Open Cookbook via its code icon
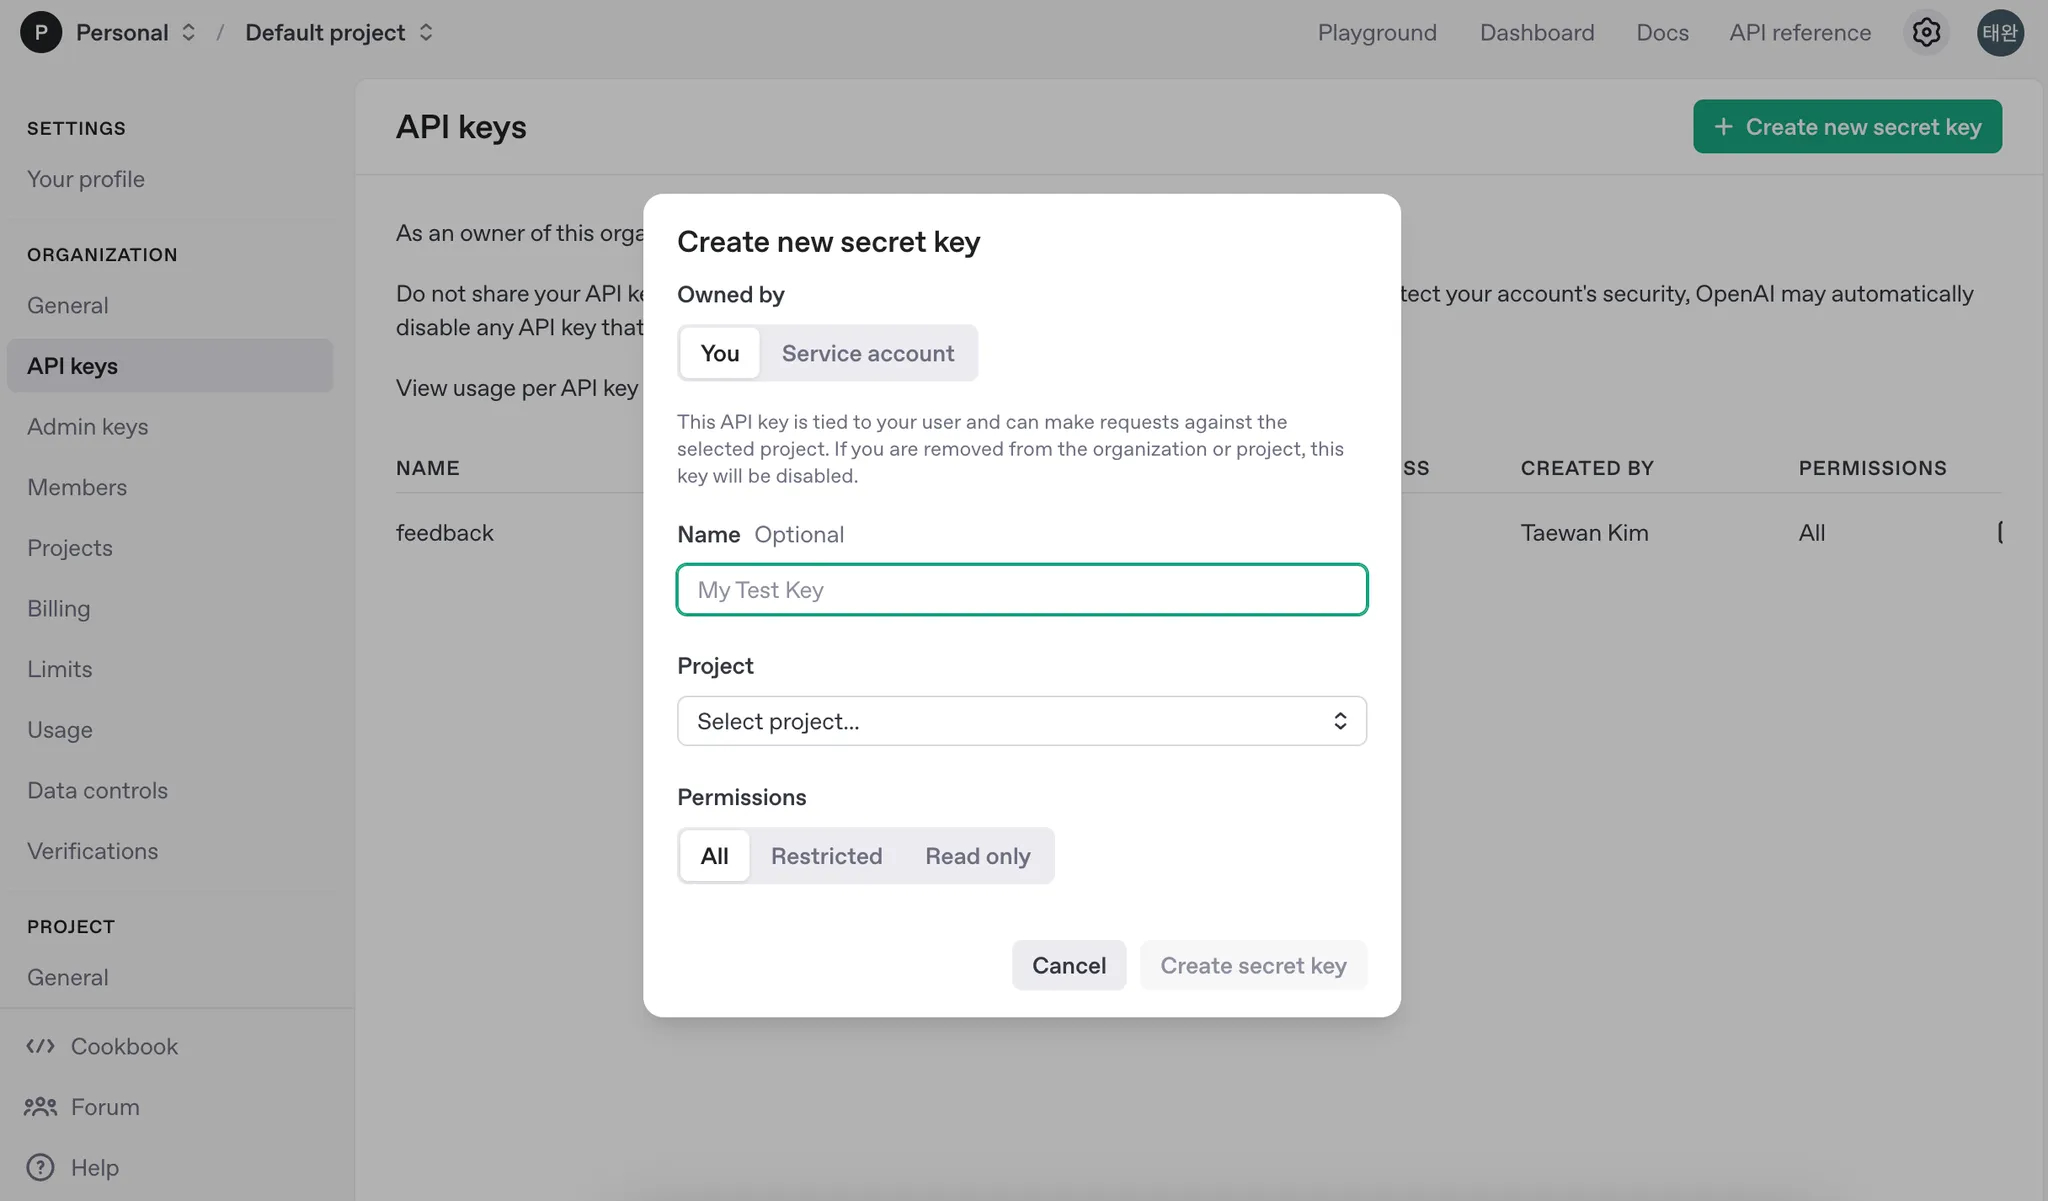 pyautogui.click(x=40, y=1046)
